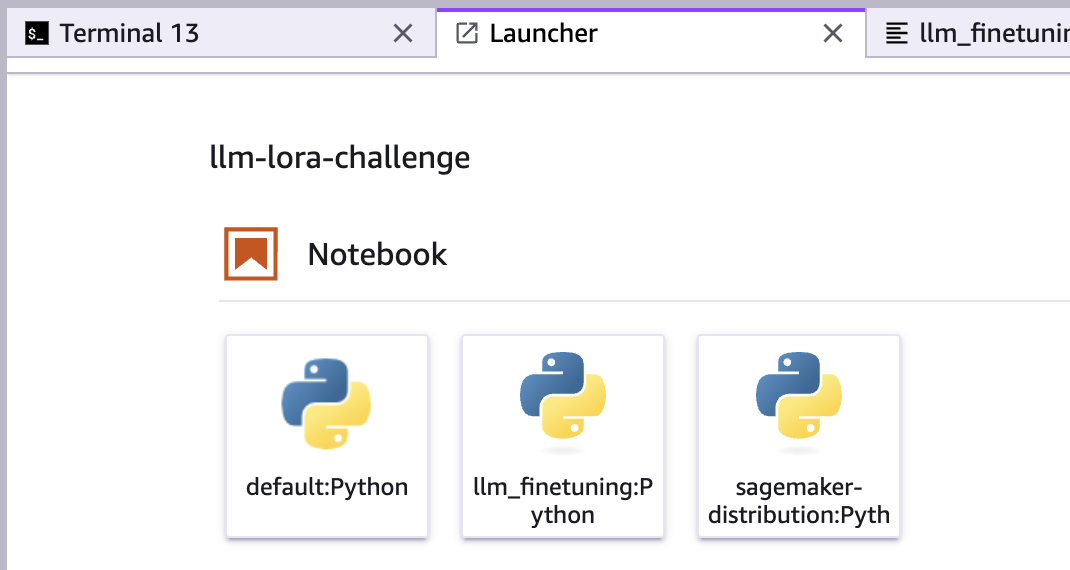This screenshot has height=570, width=1070.
Task: Click the text file icon on llm_finetuning tab
Action: [897, 33]
